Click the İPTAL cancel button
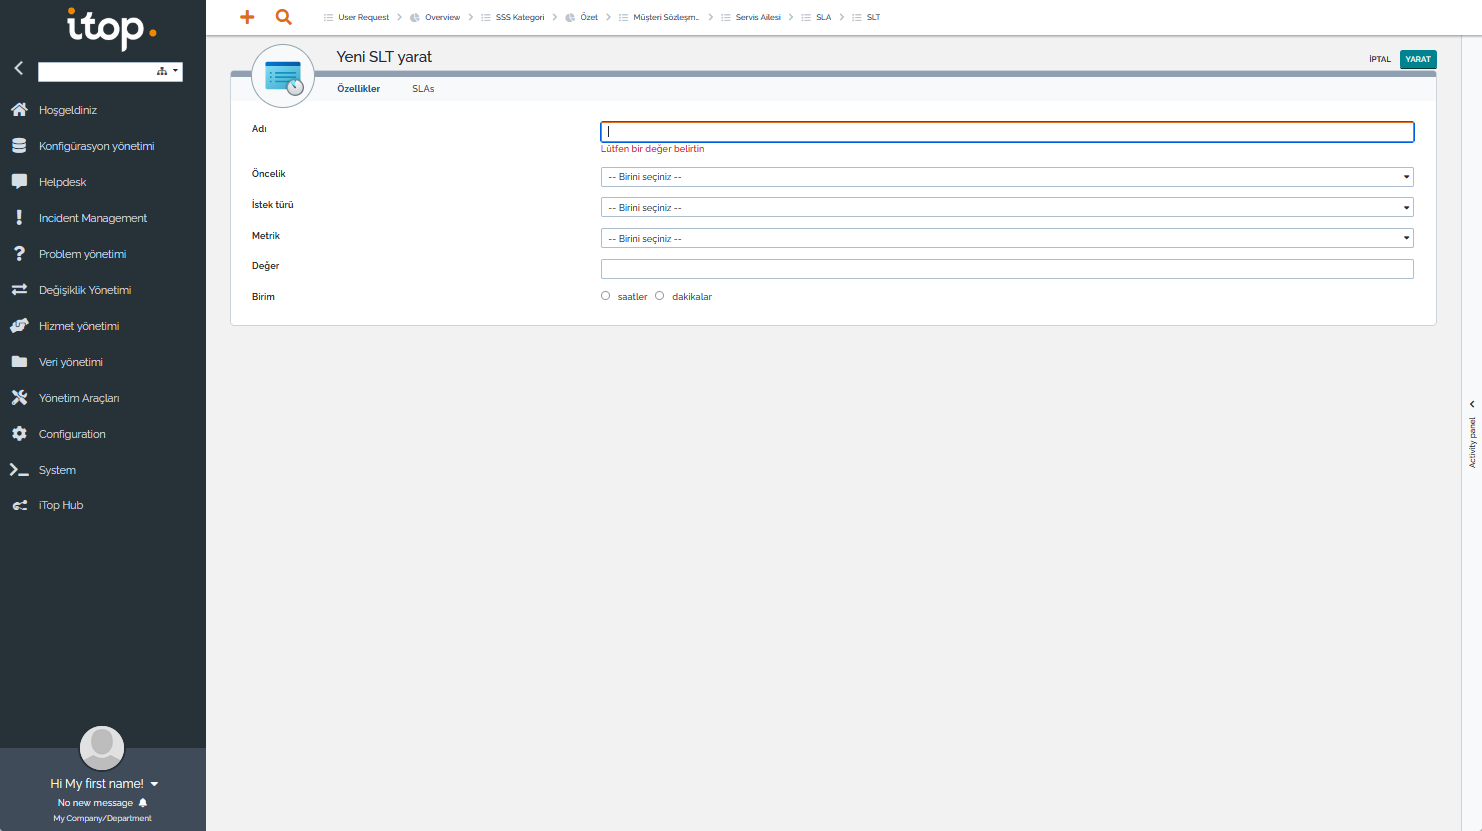This screenshot has width=1482, height=831. tap(1380, 59)
